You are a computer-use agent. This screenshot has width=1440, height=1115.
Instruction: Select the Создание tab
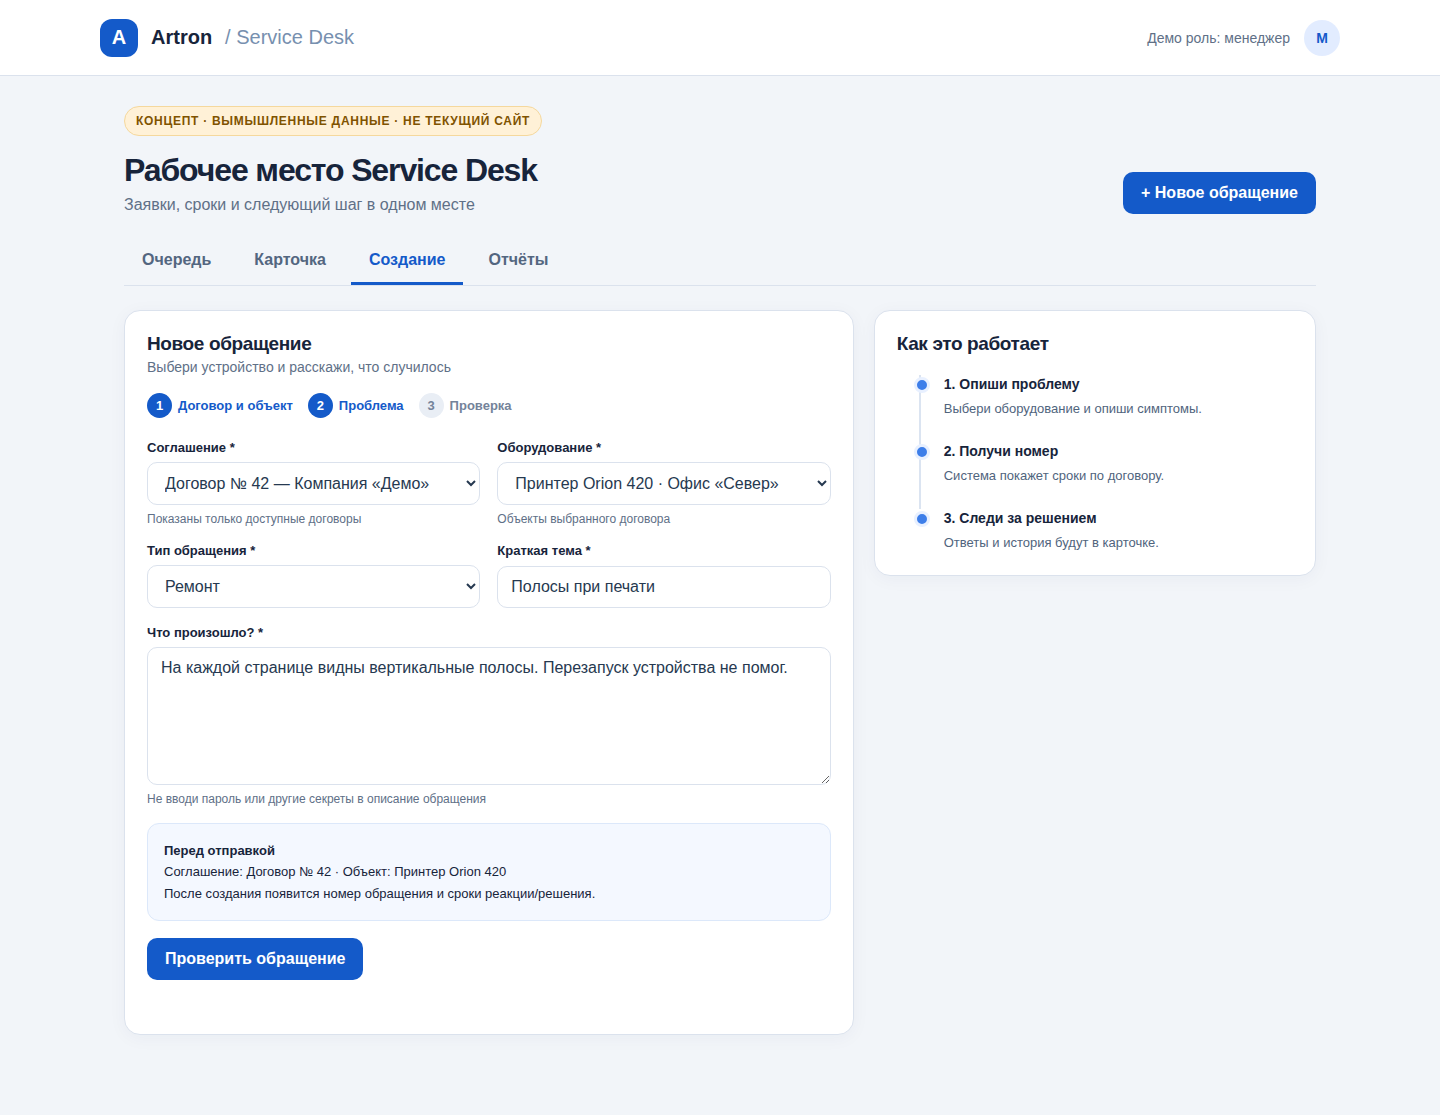[x=407, y=260]
